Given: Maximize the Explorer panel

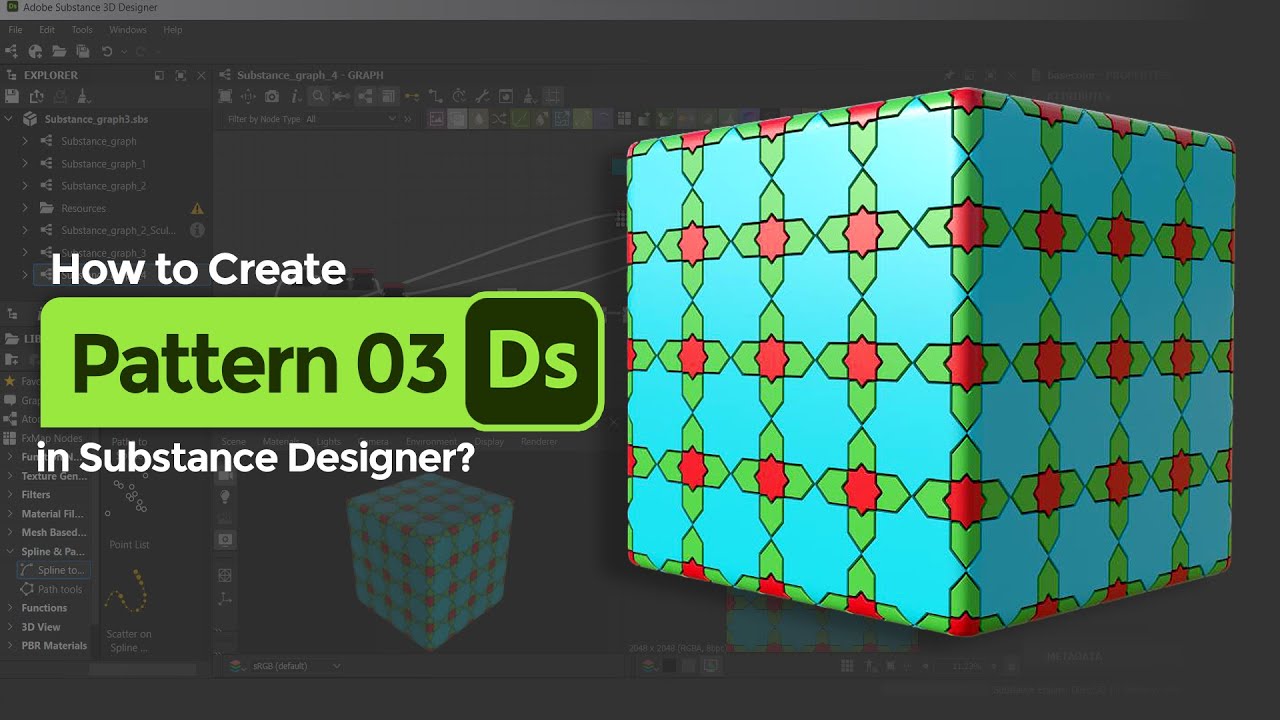Looking at the screenshot, I should pyautogui.click(x=181, y=75).
